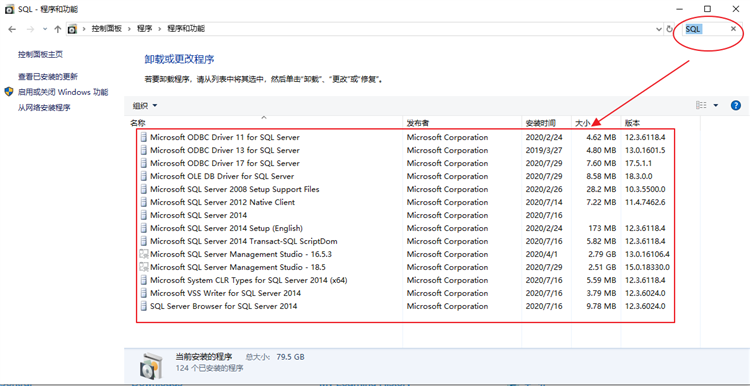
Task: Click the icon of Microsoft SQL Server 2014
Action: (144, 215)
